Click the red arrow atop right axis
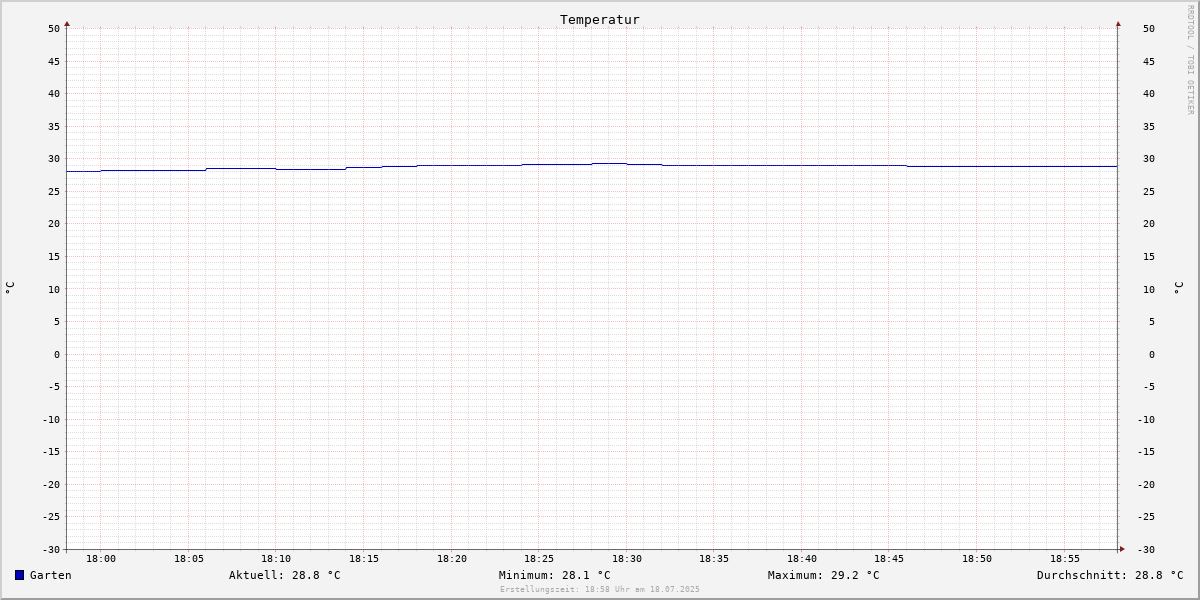The image size is (1200, 600). 1118,23
